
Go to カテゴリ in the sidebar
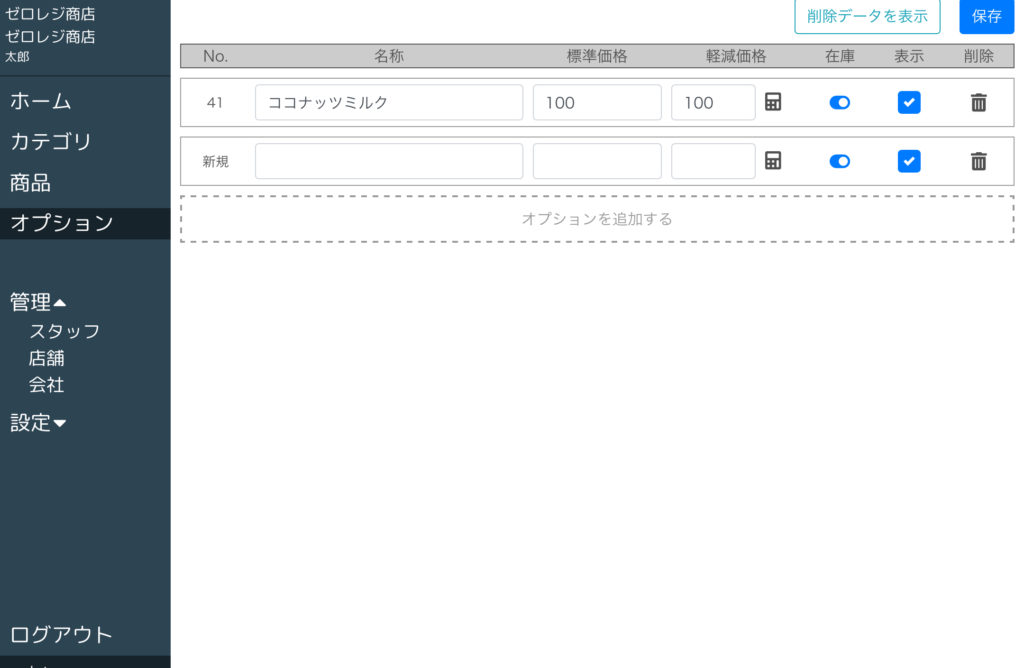click(51, 142)
